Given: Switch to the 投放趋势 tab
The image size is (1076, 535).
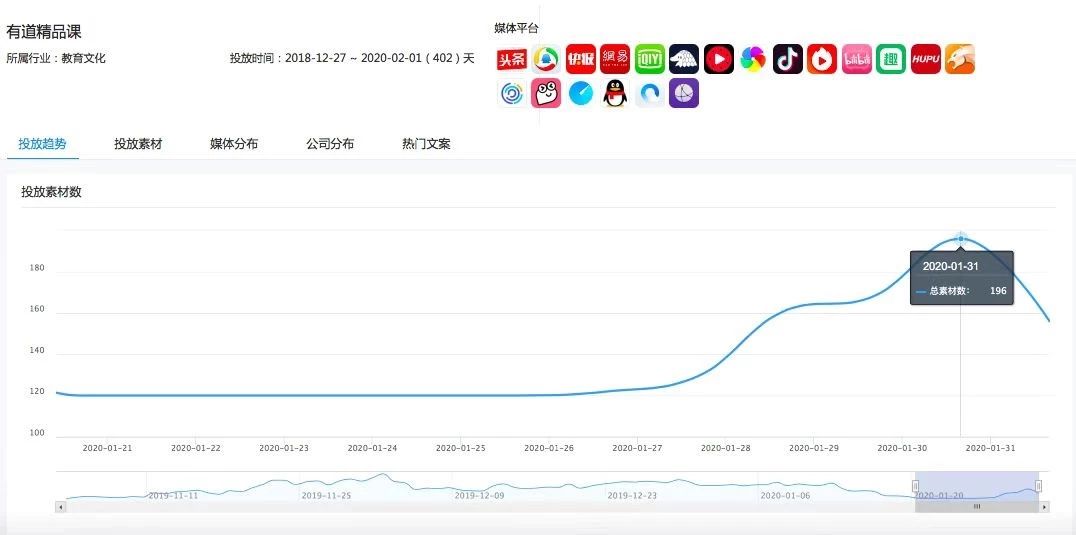Looking at the screenshot, I should click(43, 144).
